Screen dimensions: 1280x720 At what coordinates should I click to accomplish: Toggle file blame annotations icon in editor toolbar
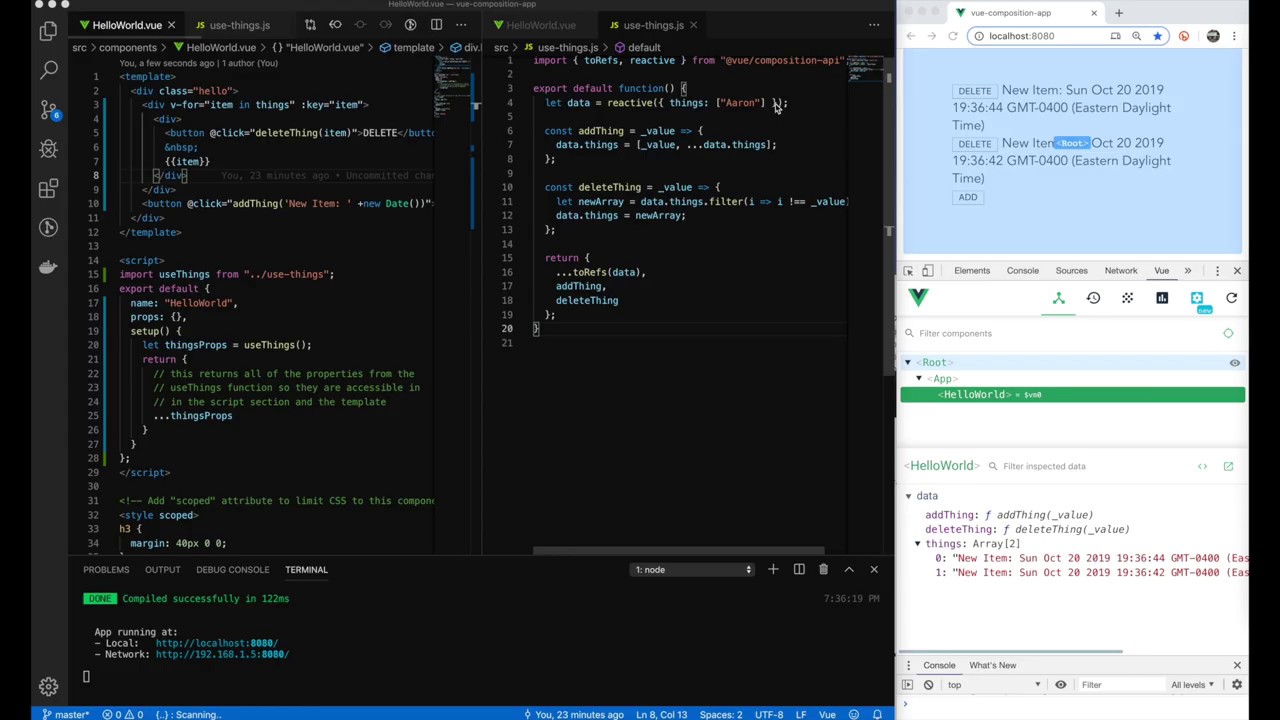click(x=410, y=24)
